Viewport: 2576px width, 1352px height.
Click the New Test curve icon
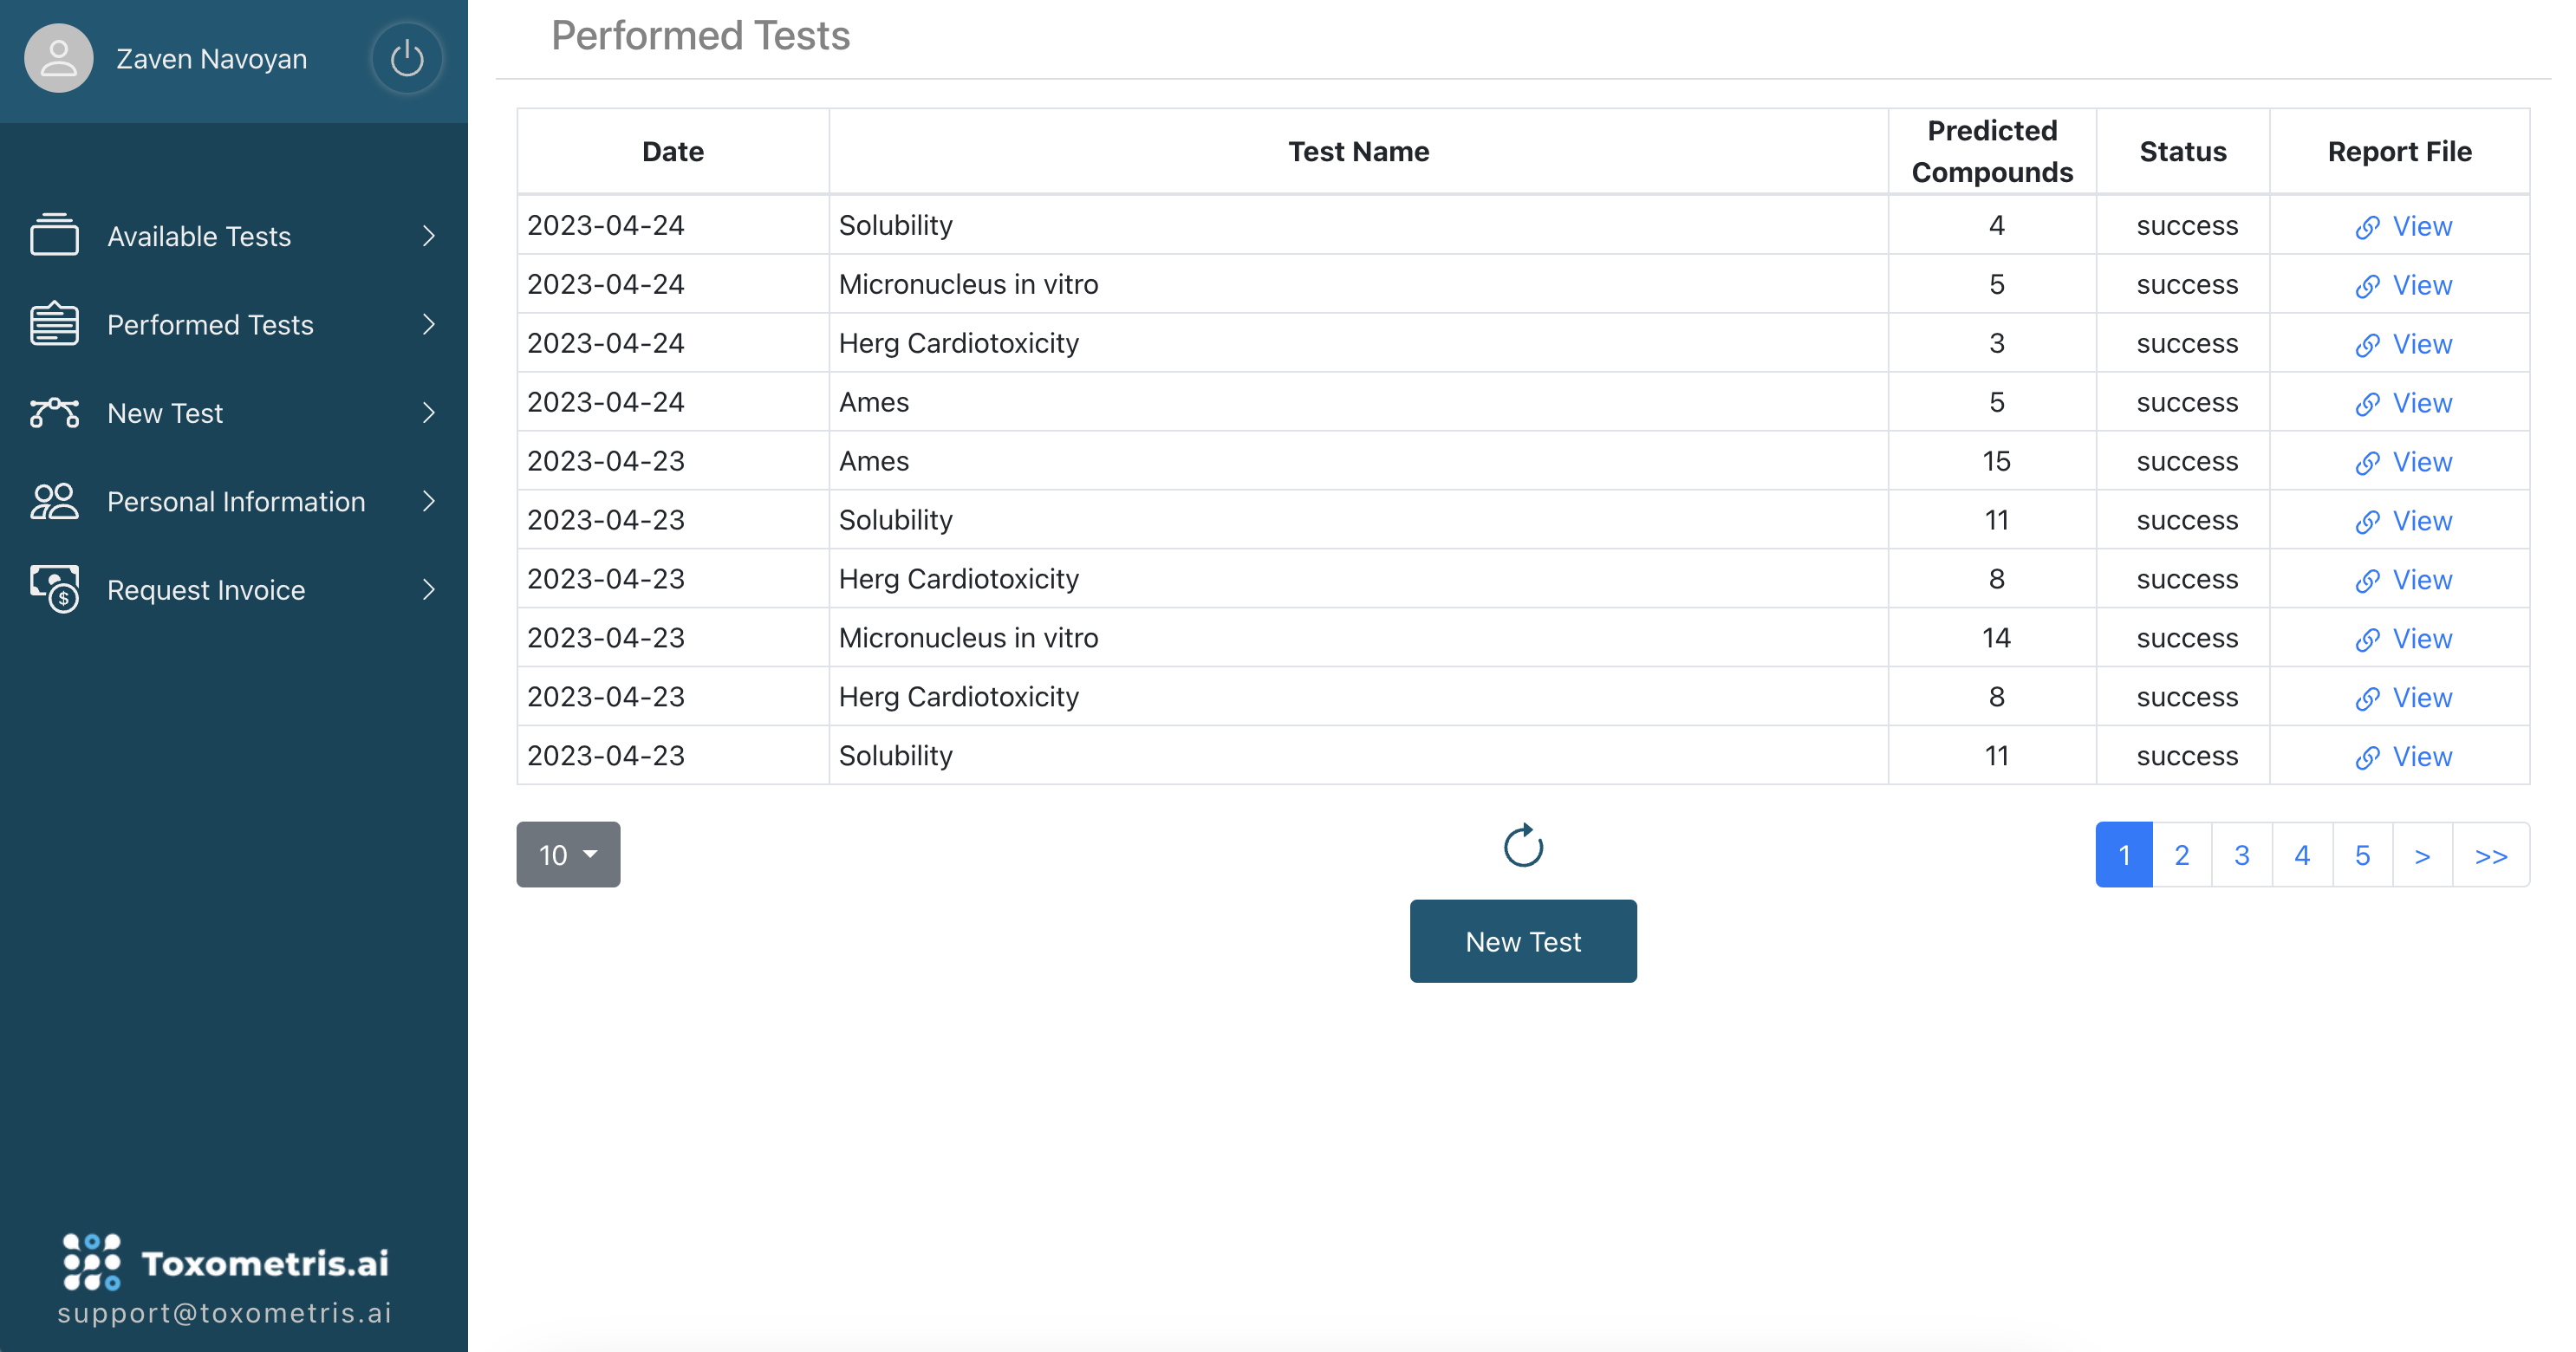tap(54, 412)
